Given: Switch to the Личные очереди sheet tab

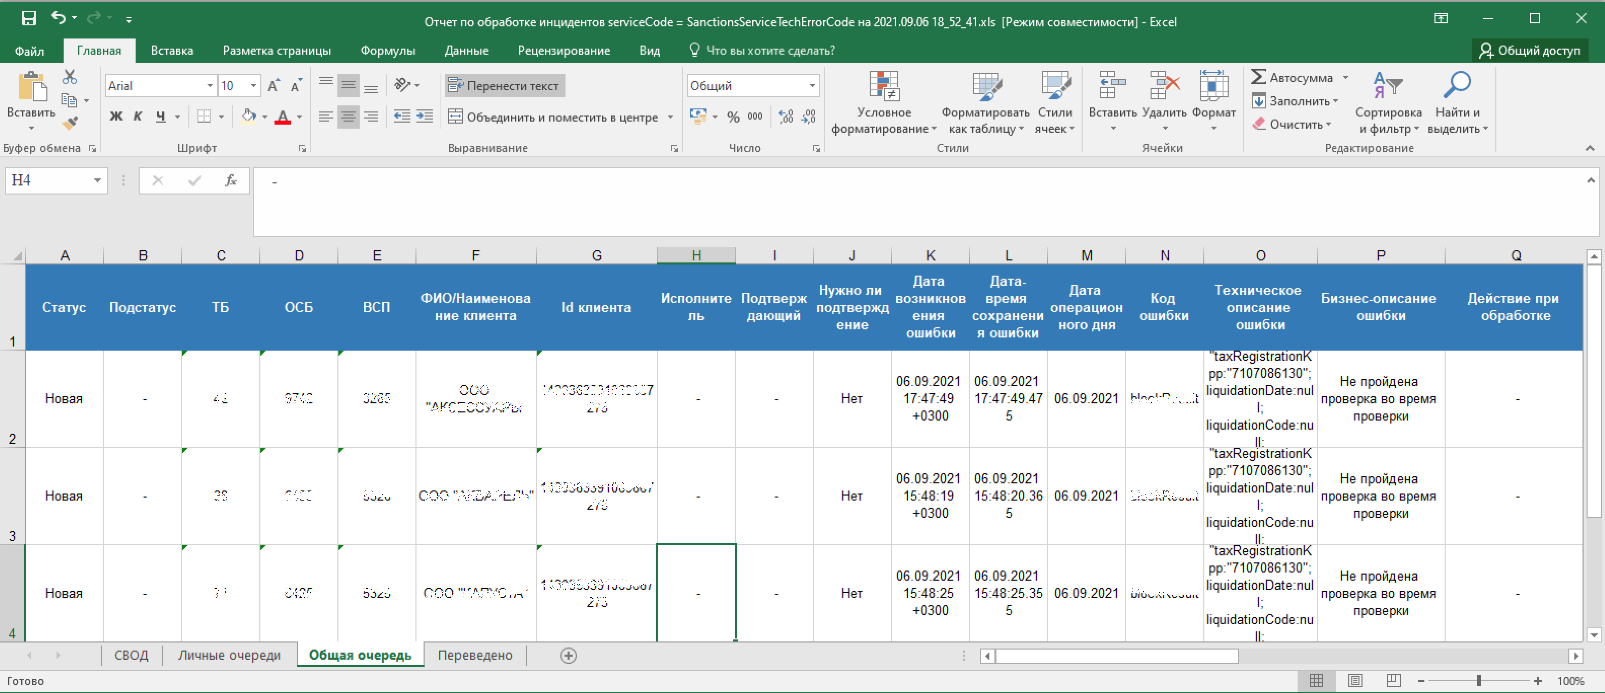Looking at the screenshot, I should (229, 656).
